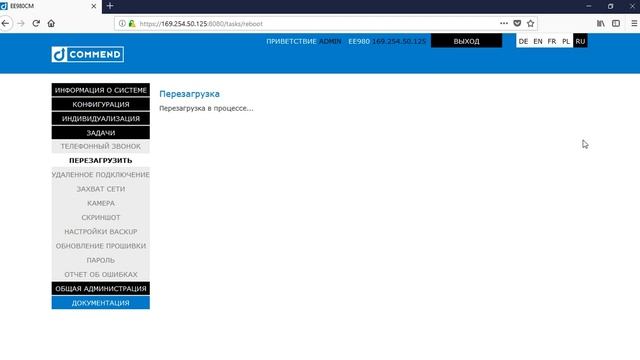Select НАСТРОЙКИ BACKUP submenu item

click(101, 231)
